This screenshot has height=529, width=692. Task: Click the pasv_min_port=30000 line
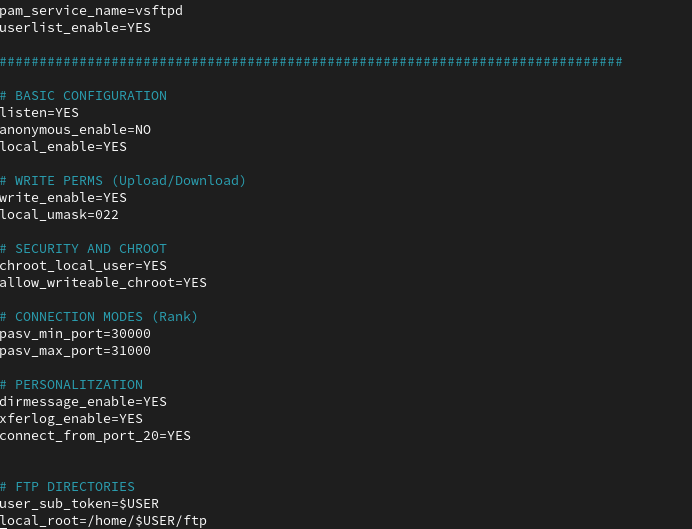75,334
